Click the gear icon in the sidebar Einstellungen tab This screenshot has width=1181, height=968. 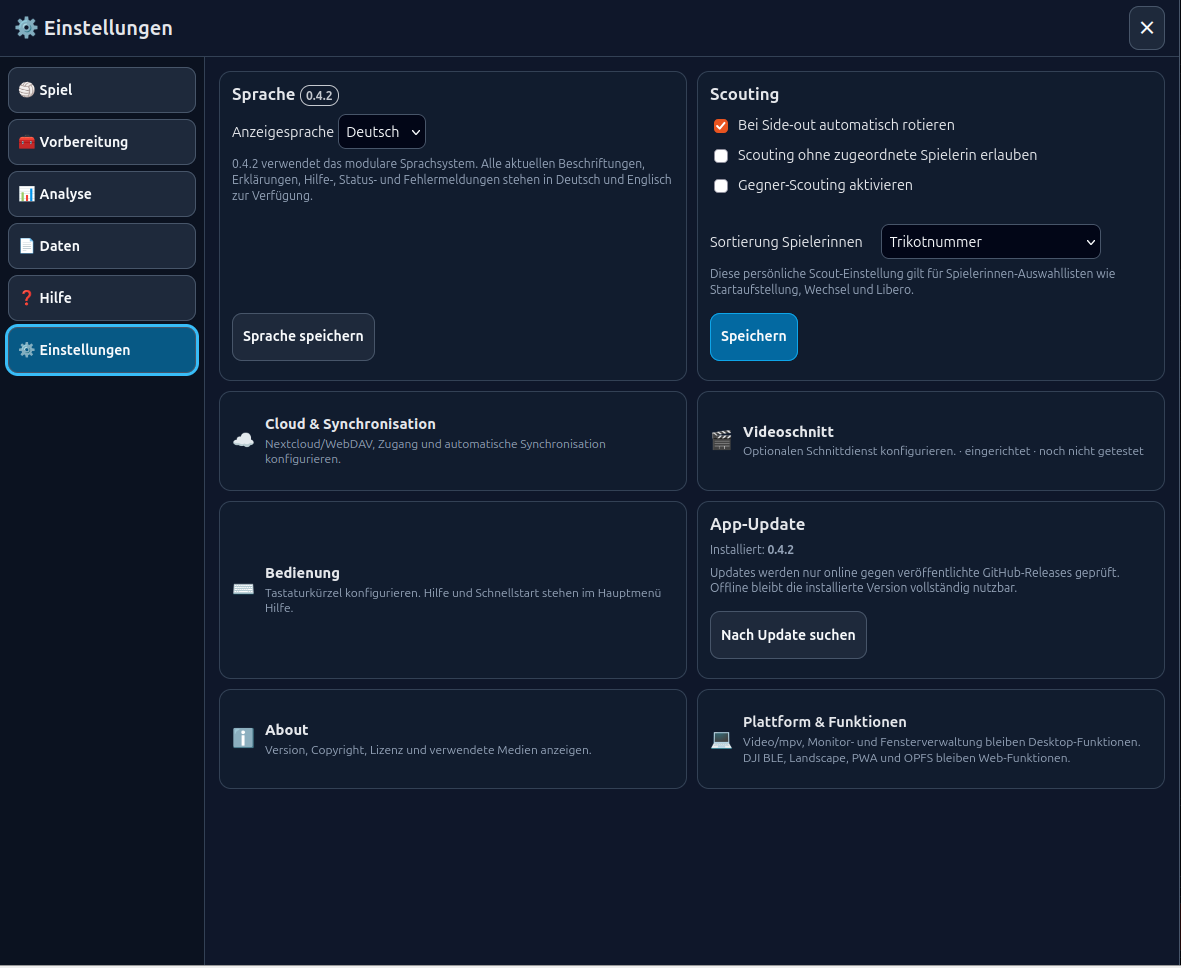coord(26,350)
